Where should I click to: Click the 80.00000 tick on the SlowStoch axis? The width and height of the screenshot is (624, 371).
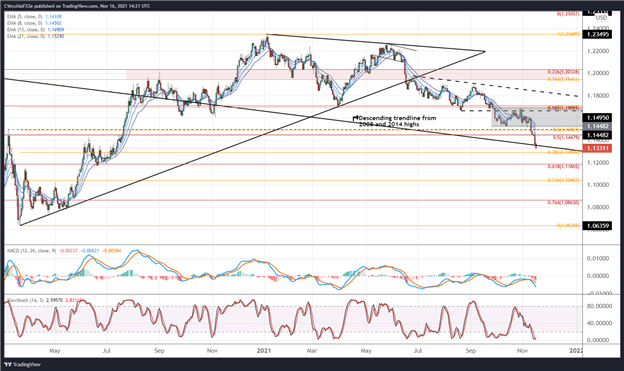598,306
